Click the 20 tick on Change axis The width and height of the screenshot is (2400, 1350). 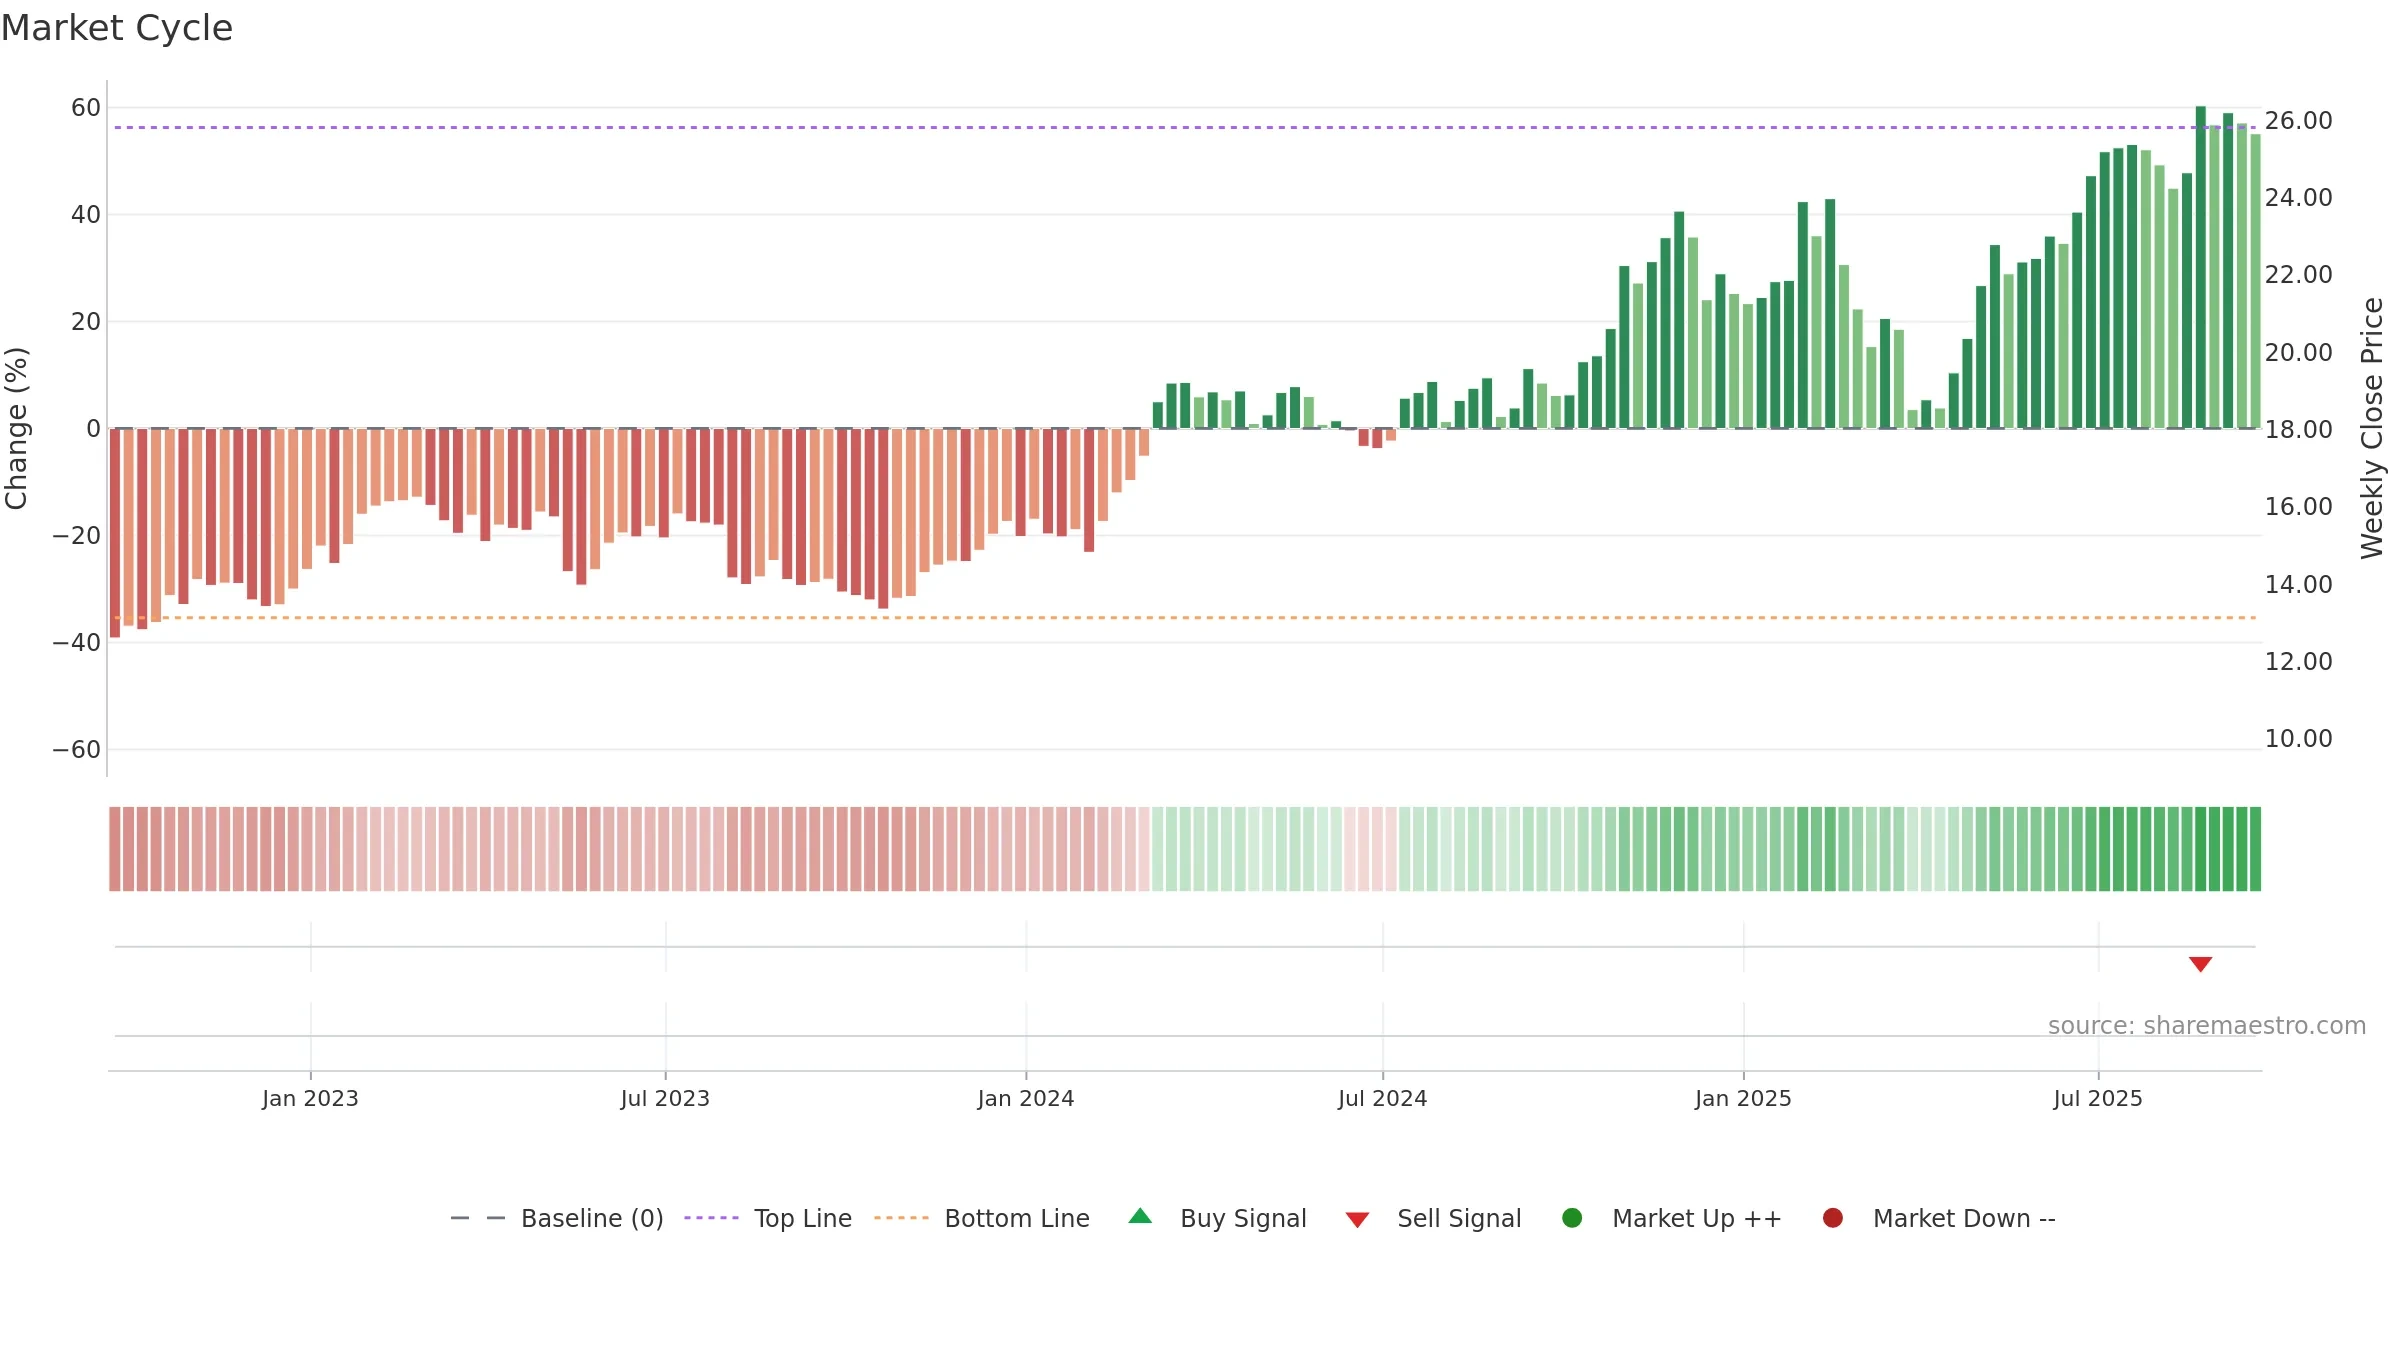coord(86,322)
